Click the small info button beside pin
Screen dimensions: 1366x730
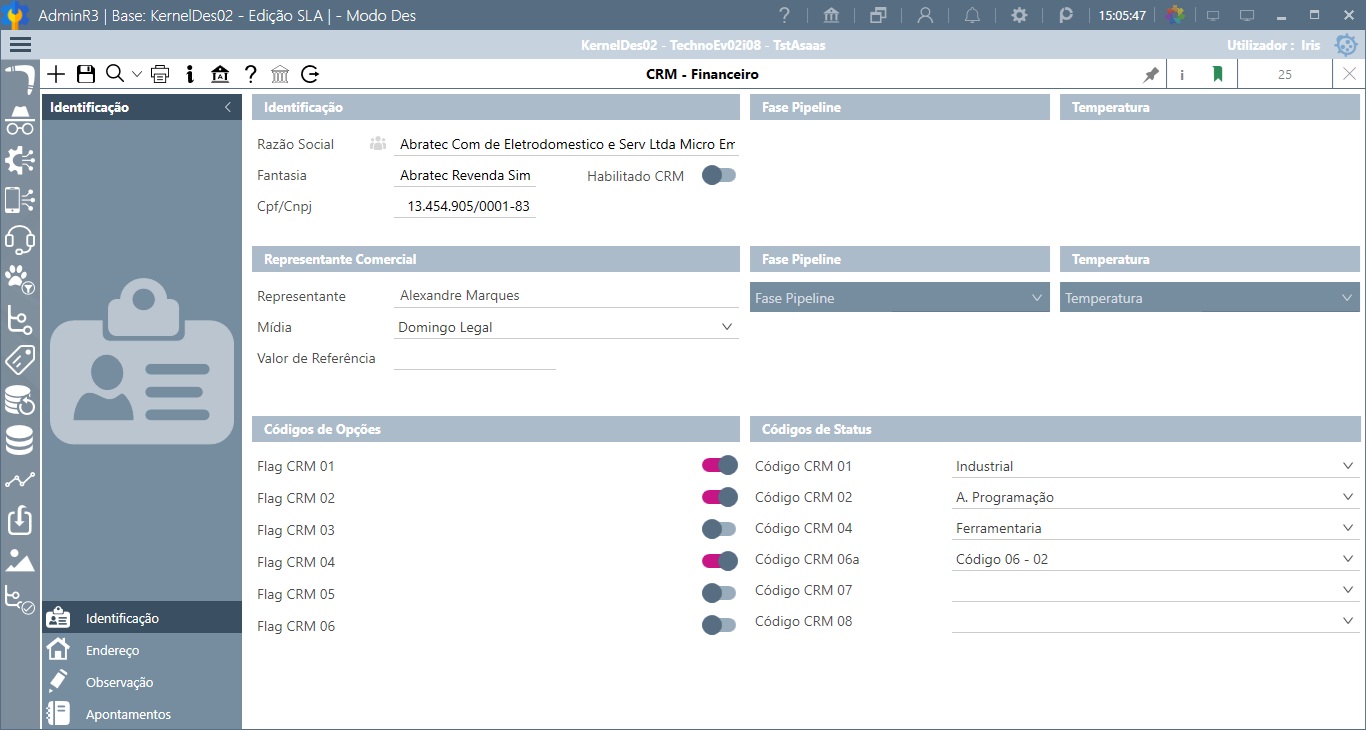tap(1182, 74)
